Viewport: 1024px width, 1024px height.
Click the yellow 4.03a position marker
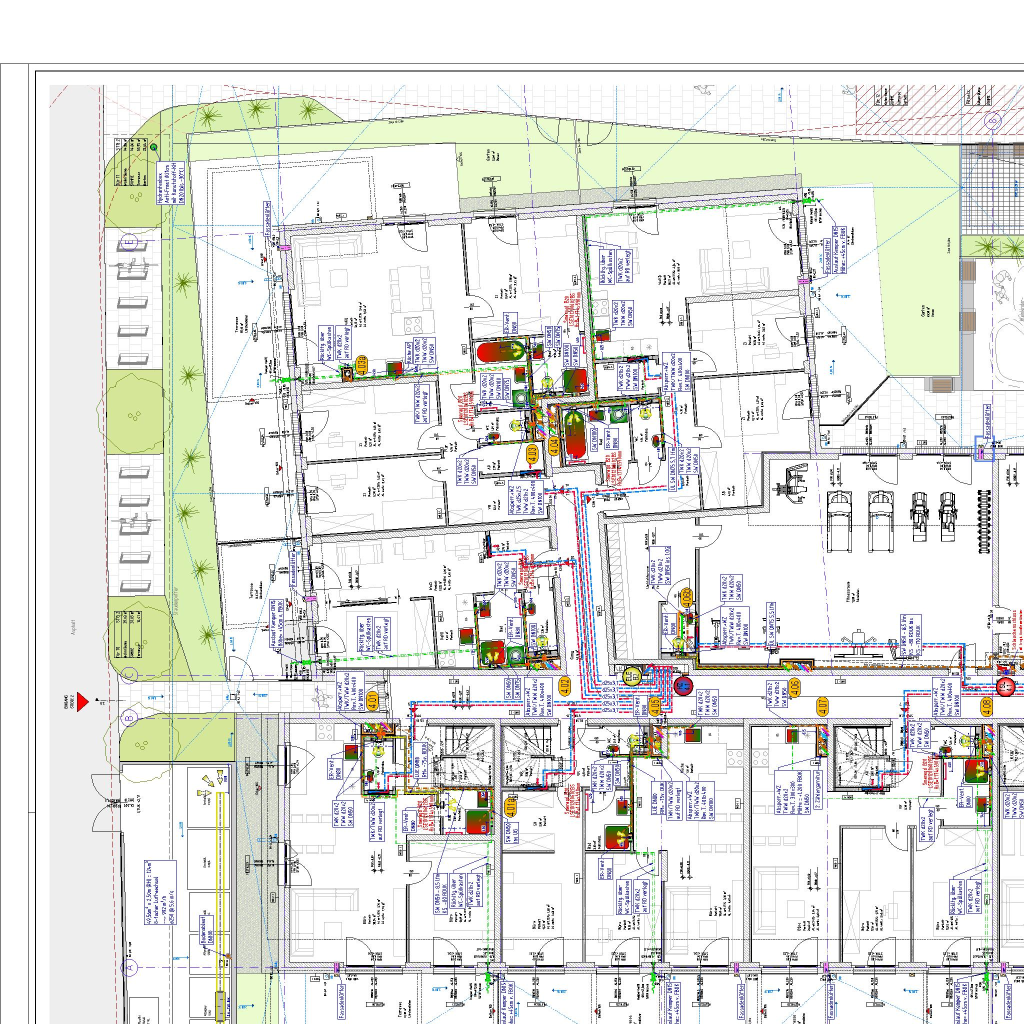[x=361, y=367]
